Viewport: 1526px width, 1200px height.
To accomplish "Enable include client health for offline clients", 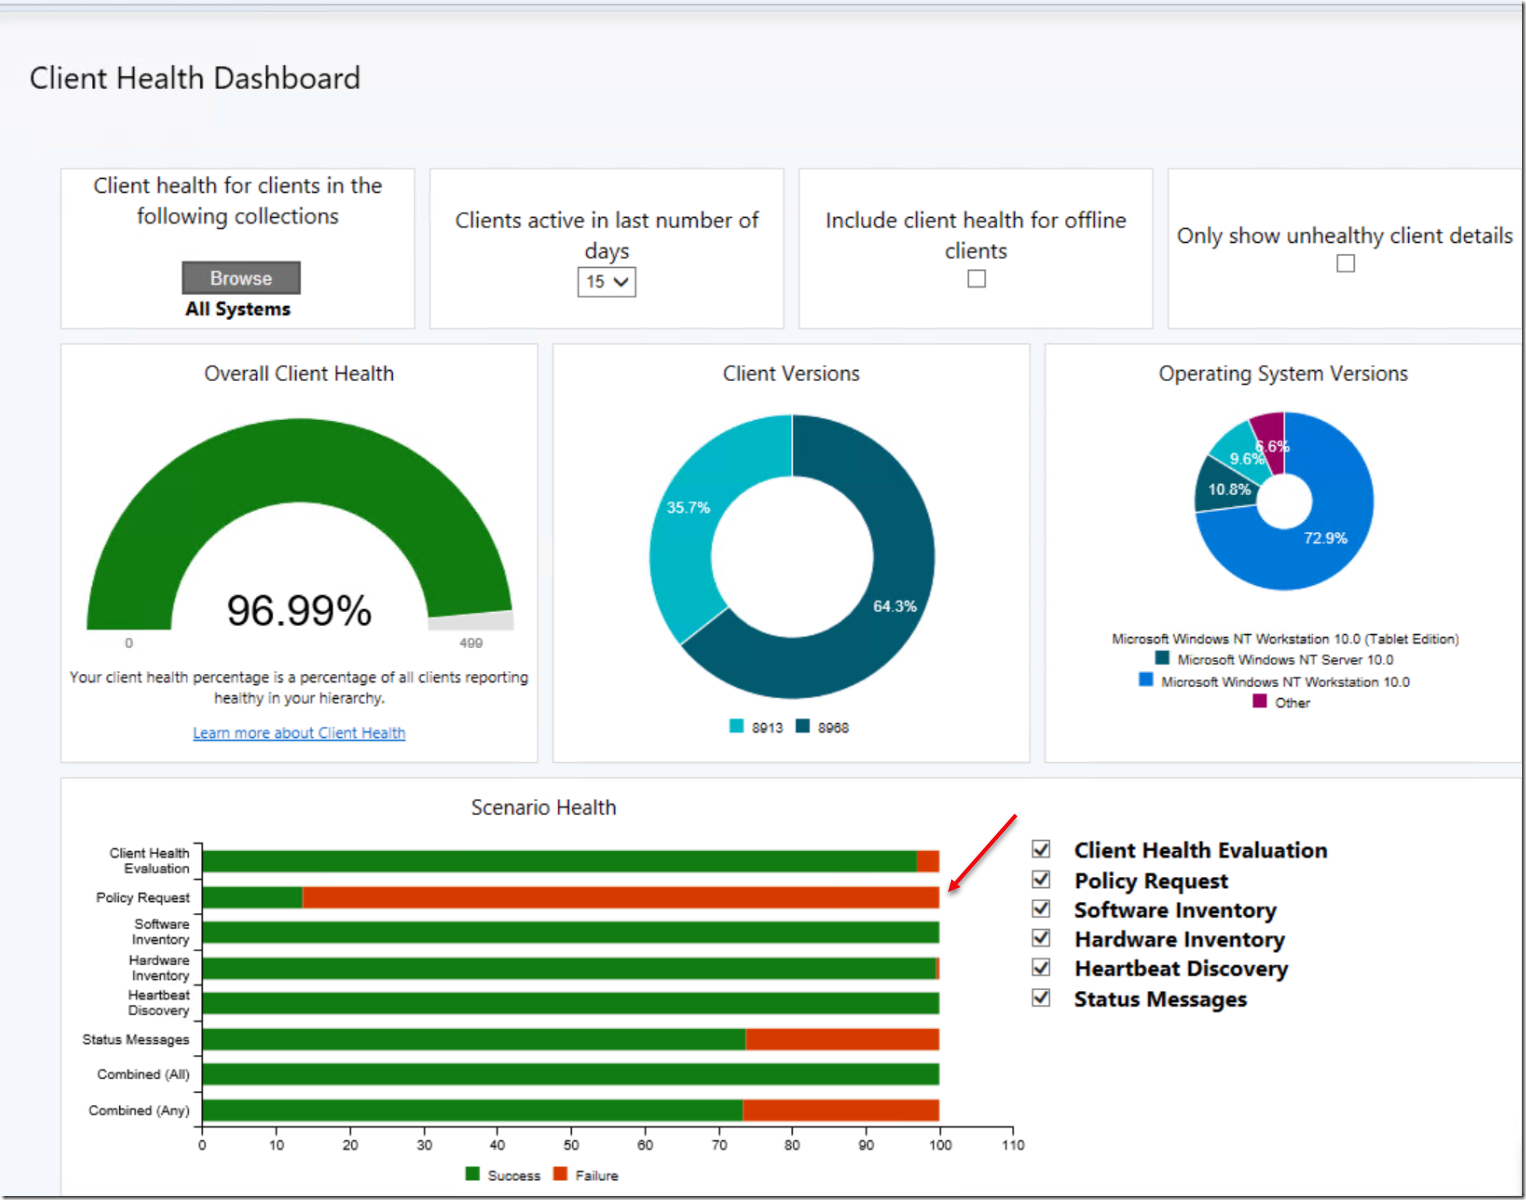I will (976, 279).
